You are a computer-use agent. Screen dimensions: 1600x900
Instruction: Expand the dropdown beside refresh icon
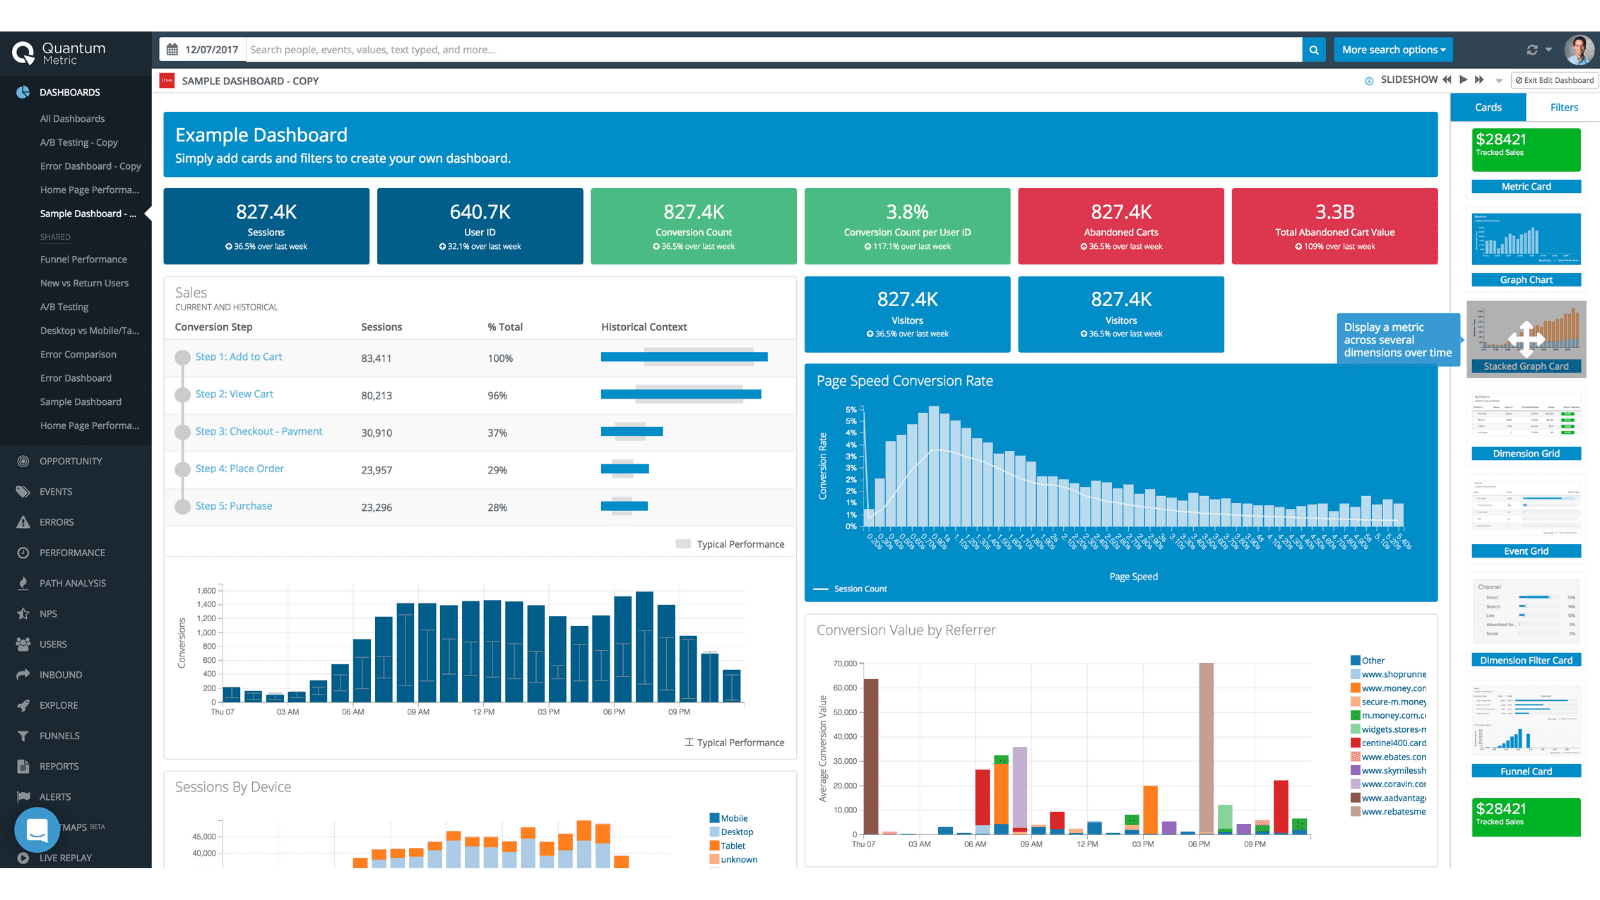pyautogui.click(x=1549, y=49)
